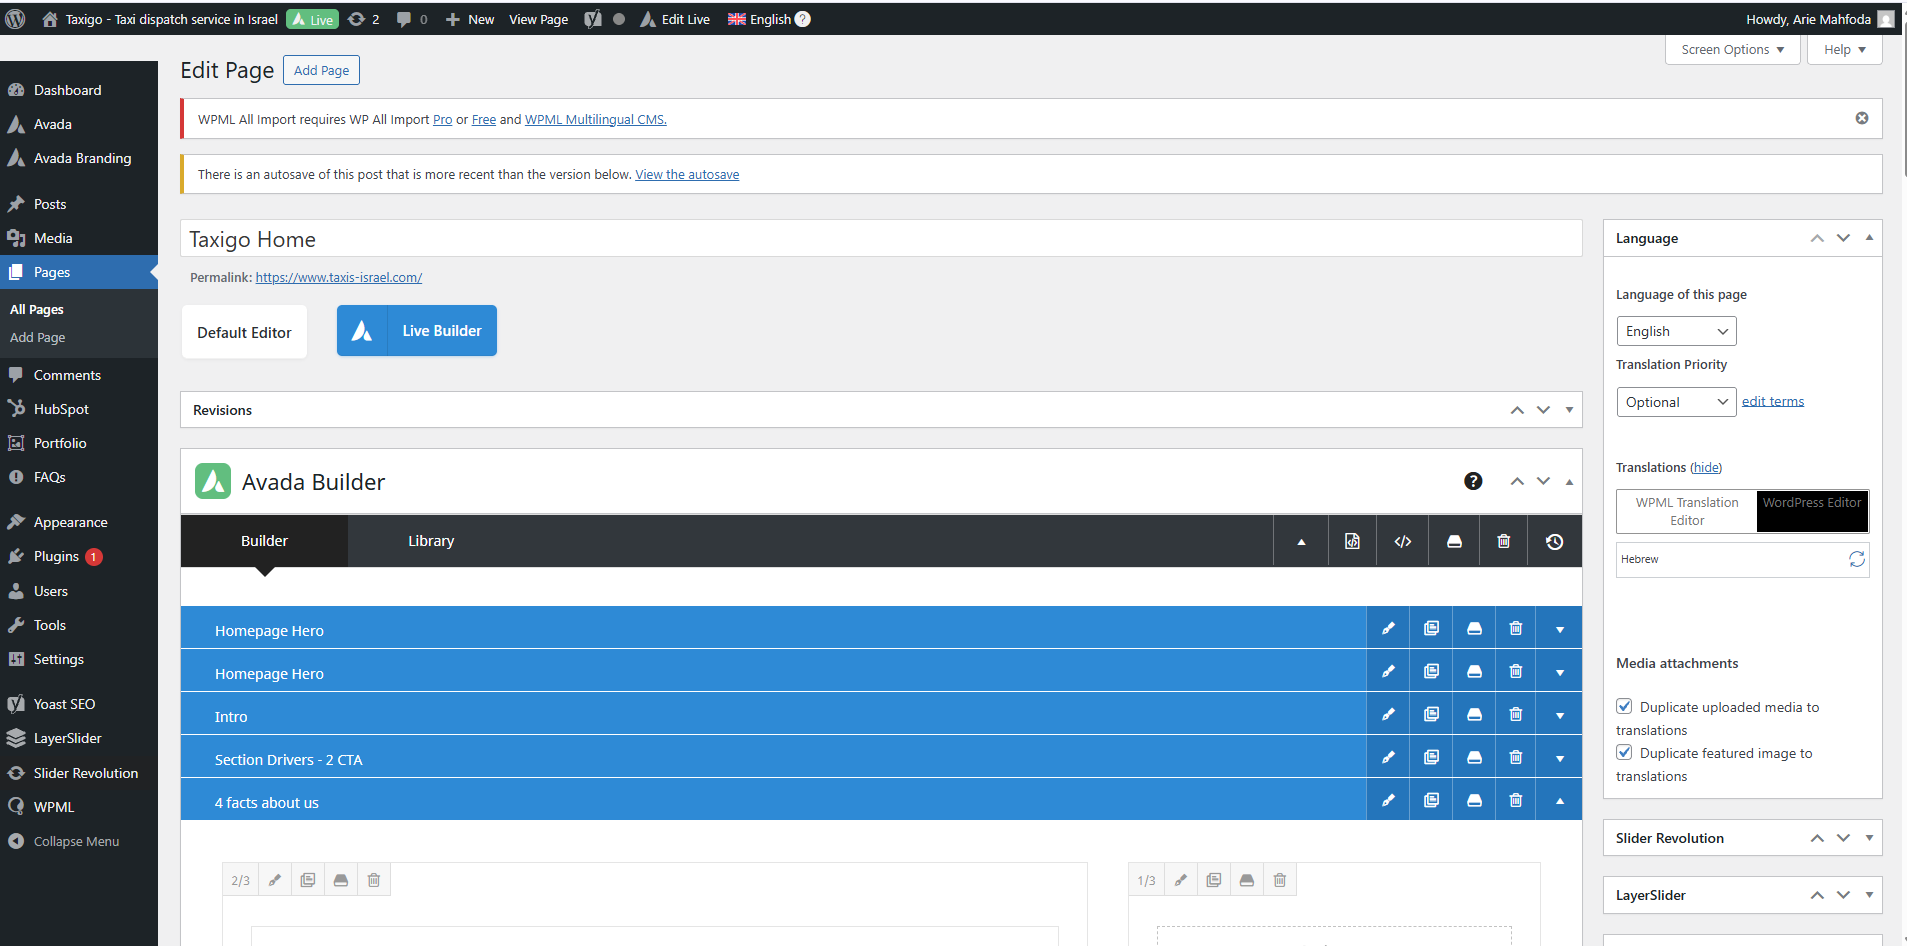The height and width of the screenshot is (946, 1907).
Task: Open the Yoast SEO icon in admin bar
Action: (x=593, y=19)
